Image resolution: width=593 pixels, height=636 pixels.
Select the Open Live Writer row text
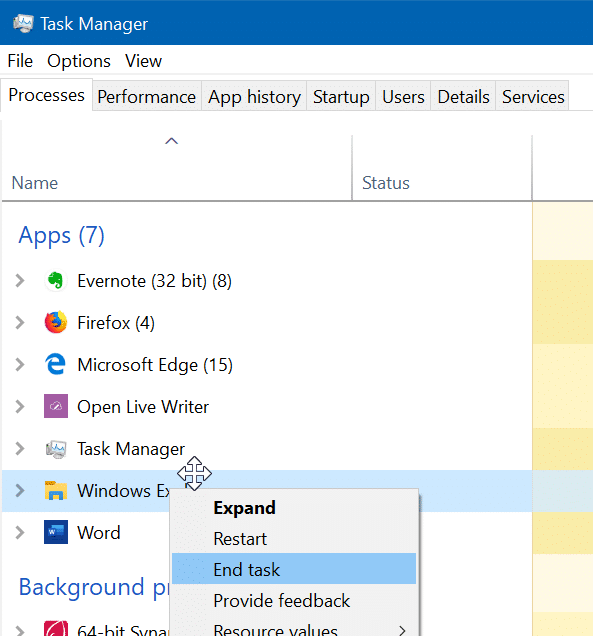pos(143,407)
